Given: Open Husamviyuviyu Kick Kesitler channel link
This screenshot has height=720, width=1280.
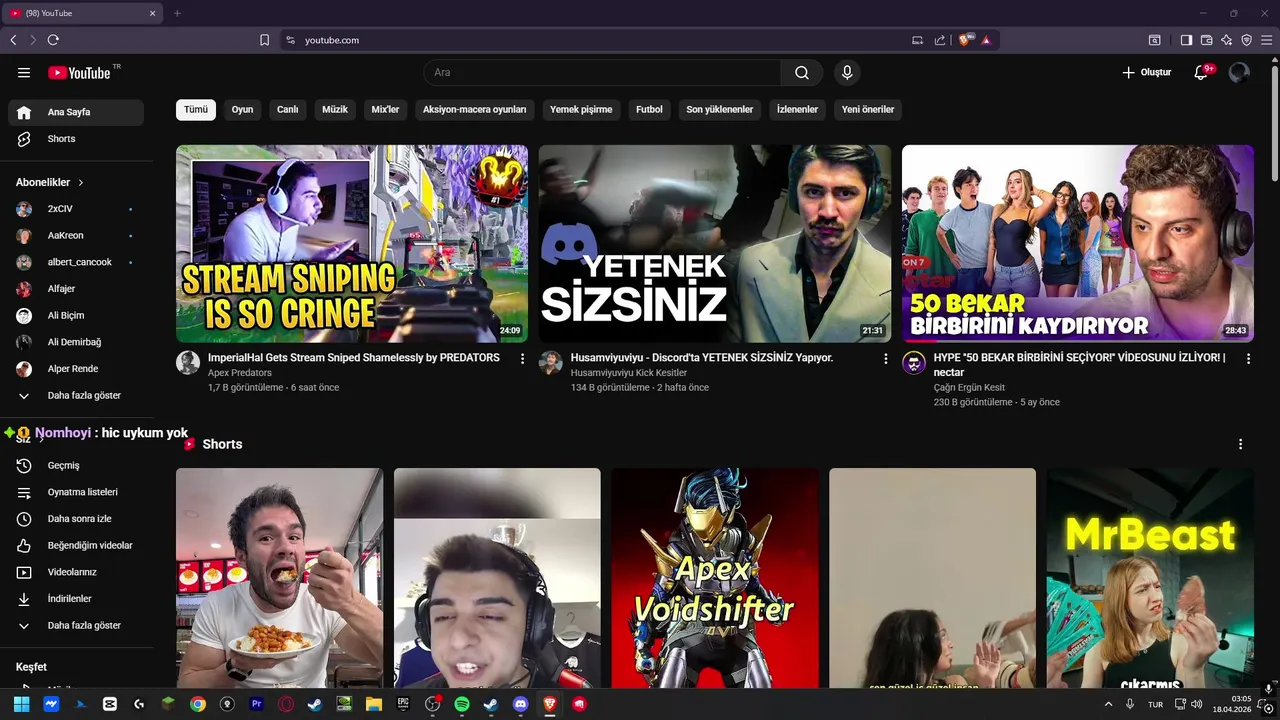Looking at the screenshot, I should [x=629, y=373].
